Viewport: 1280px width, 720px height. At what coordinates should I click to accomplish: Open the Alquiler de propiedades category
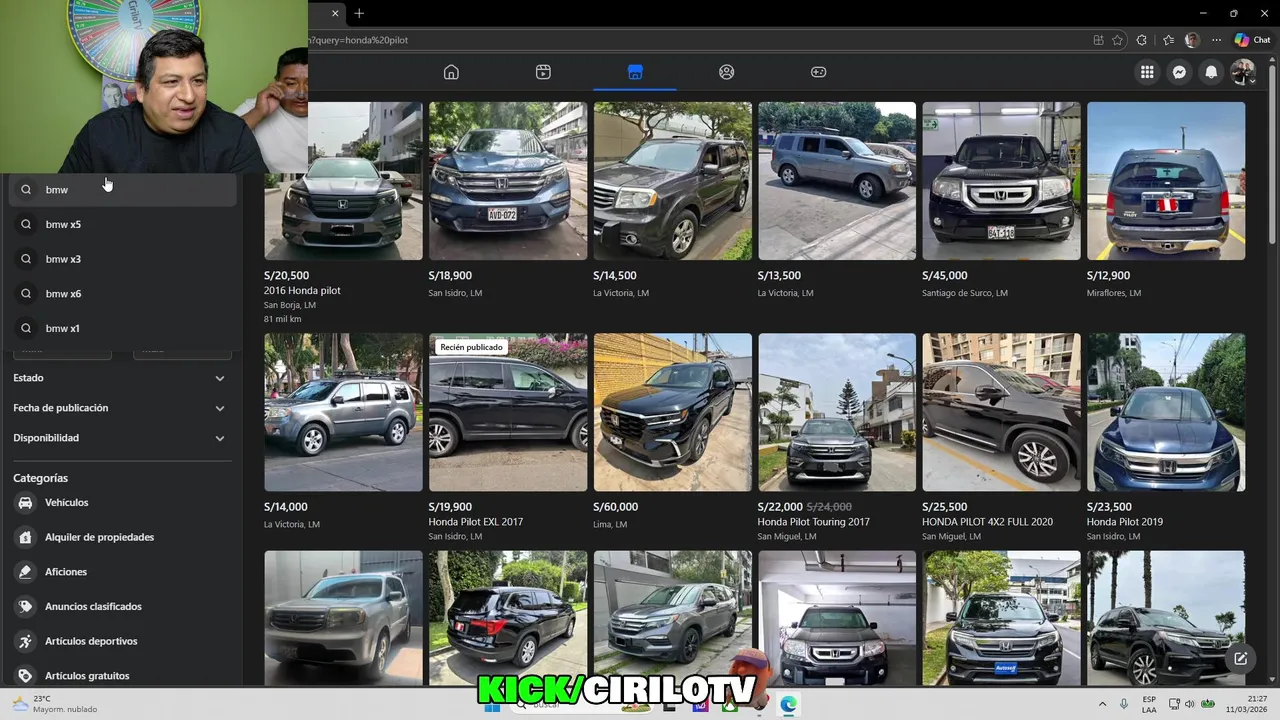pos(120,537)
